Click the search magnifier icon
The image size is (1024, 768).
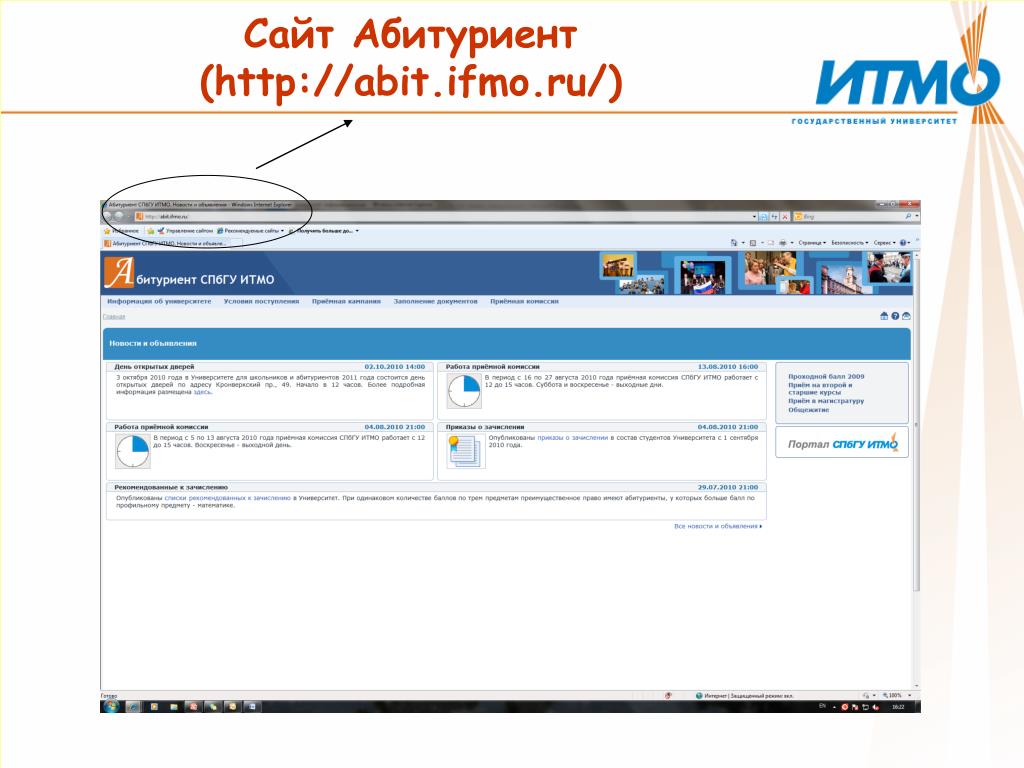point(908,216)
